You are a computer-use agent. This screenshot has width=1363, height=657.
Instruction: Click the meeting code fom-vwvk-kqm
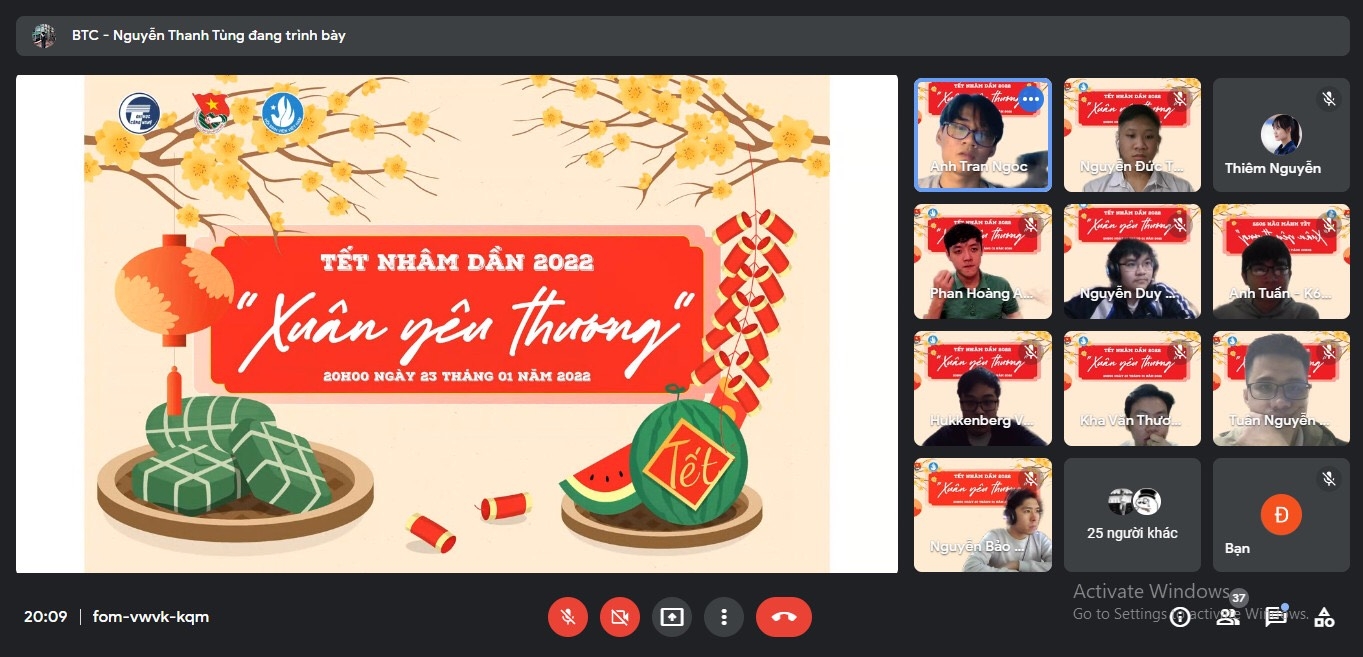click(151, 617)
